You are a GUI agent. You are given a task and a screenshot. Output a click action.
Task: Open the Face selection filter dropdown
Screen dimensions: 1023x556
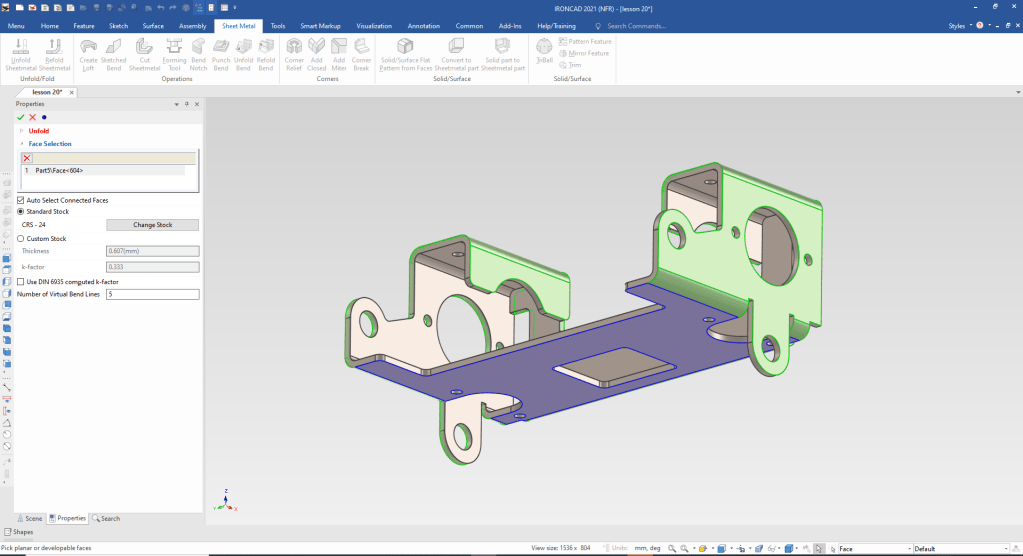(908, 549)
